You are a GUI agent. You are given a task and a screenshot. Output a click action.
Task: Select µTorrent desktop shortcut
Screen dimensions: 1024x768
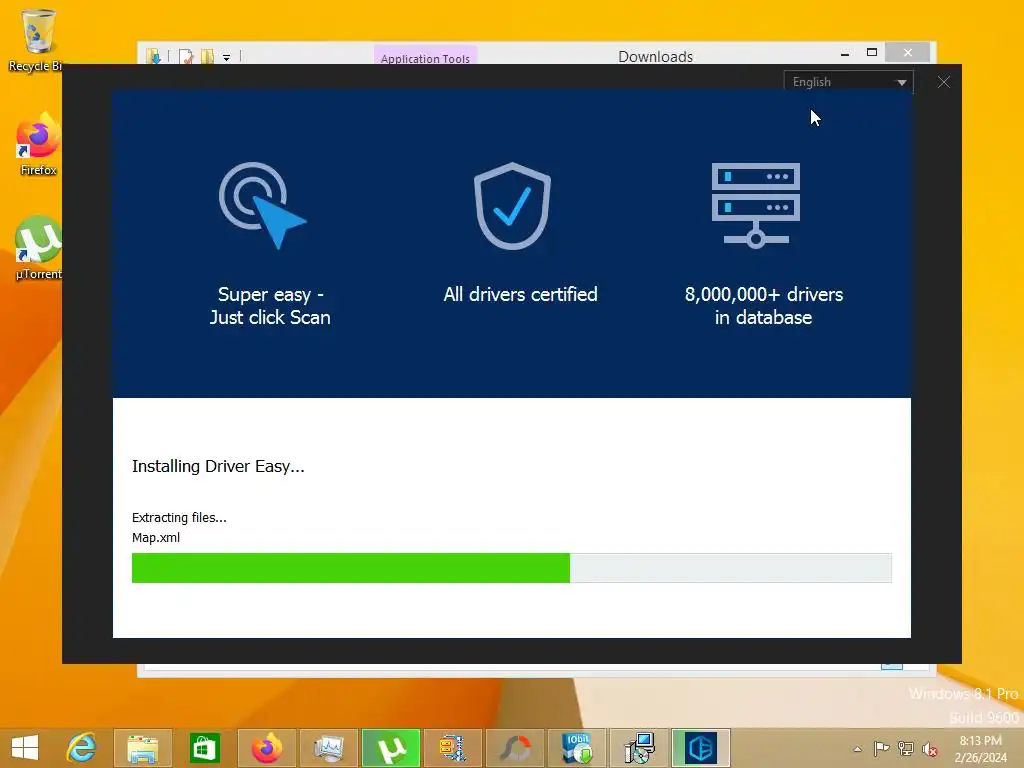click(x=38, y=248)
